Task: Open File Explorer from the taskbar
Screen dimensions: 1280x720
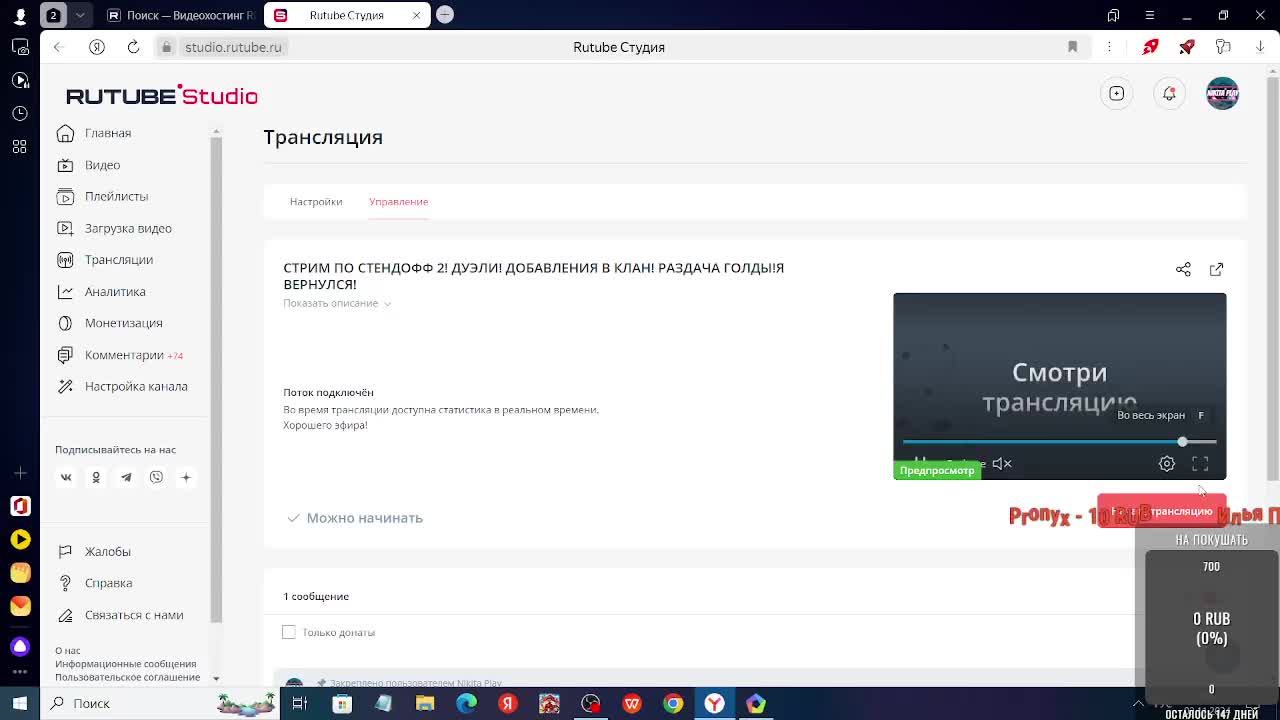Action: (x=425, y=703)
